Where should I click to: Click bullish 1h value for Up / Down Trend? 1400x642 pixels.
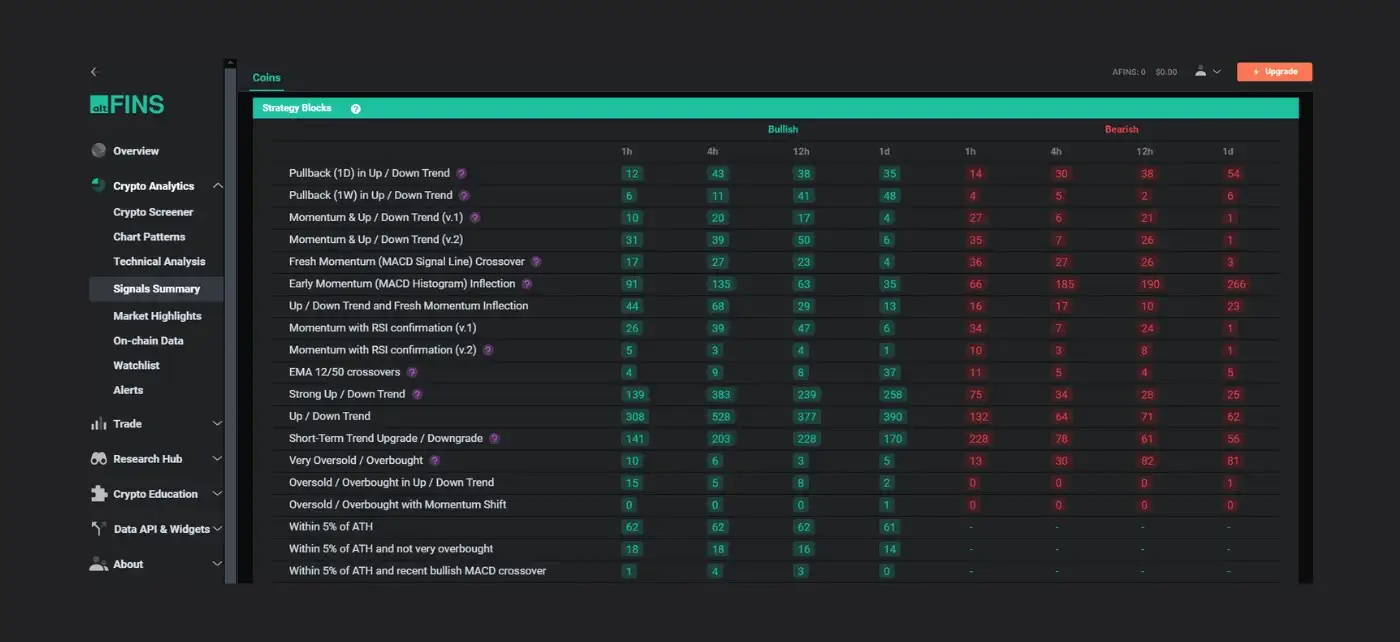click(632, 417)
